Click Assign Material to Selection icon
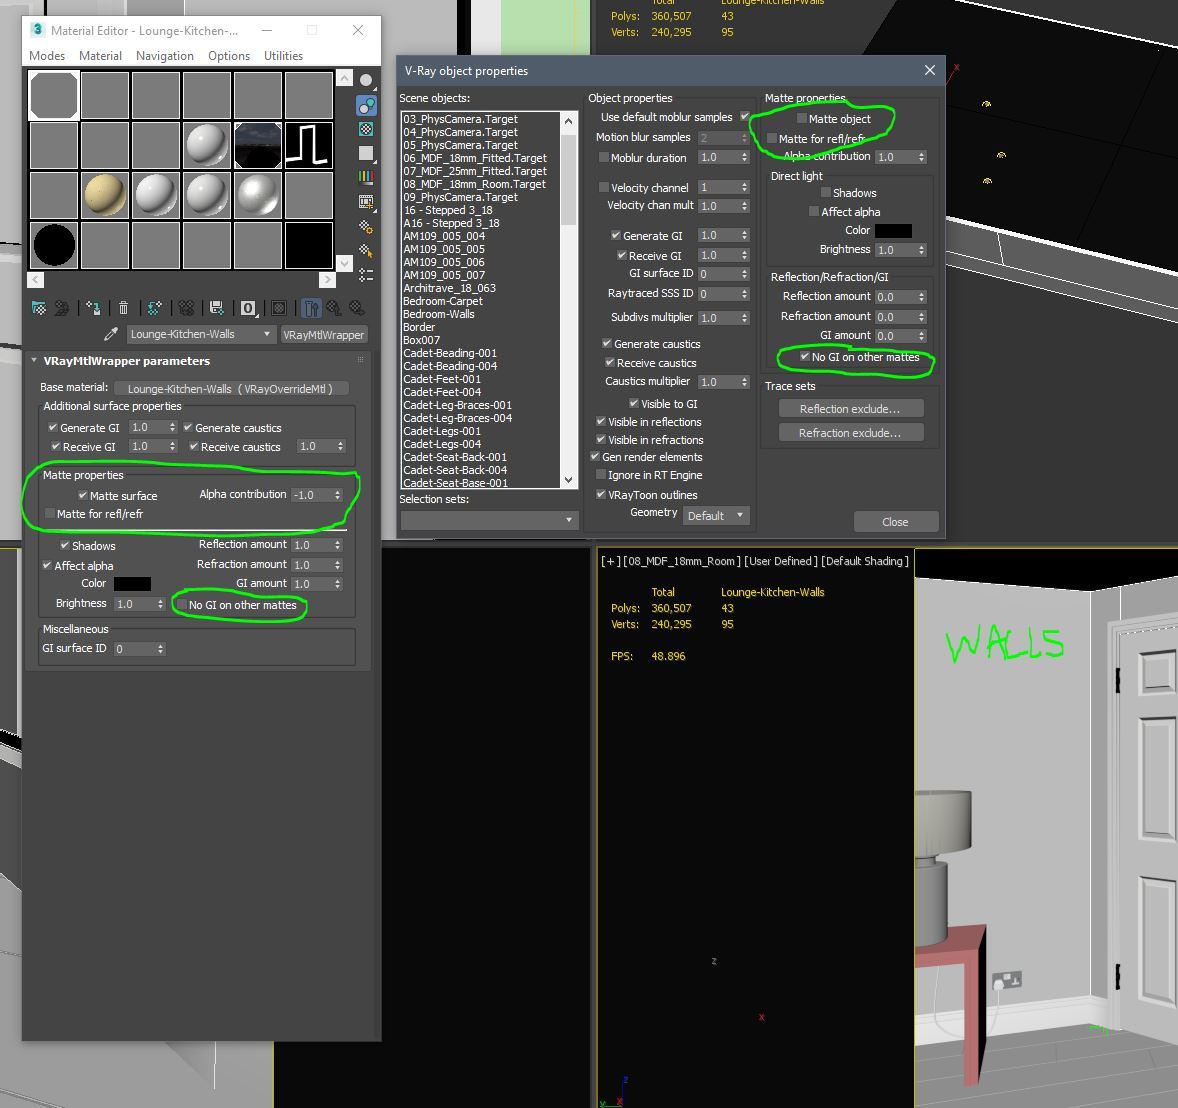The width and height of the screenshot is (1178, 1108). [93, 308]
